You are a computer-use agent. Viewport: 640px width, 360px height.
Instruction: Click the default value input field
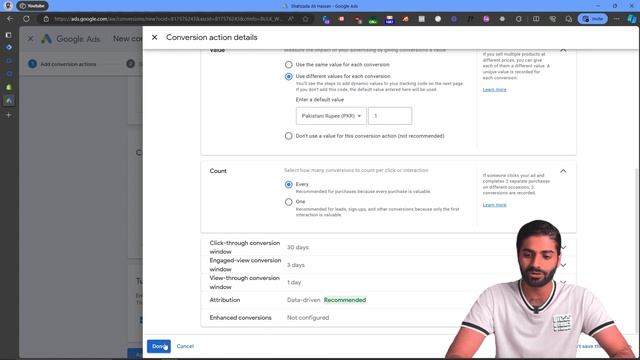tap(390, 116)
